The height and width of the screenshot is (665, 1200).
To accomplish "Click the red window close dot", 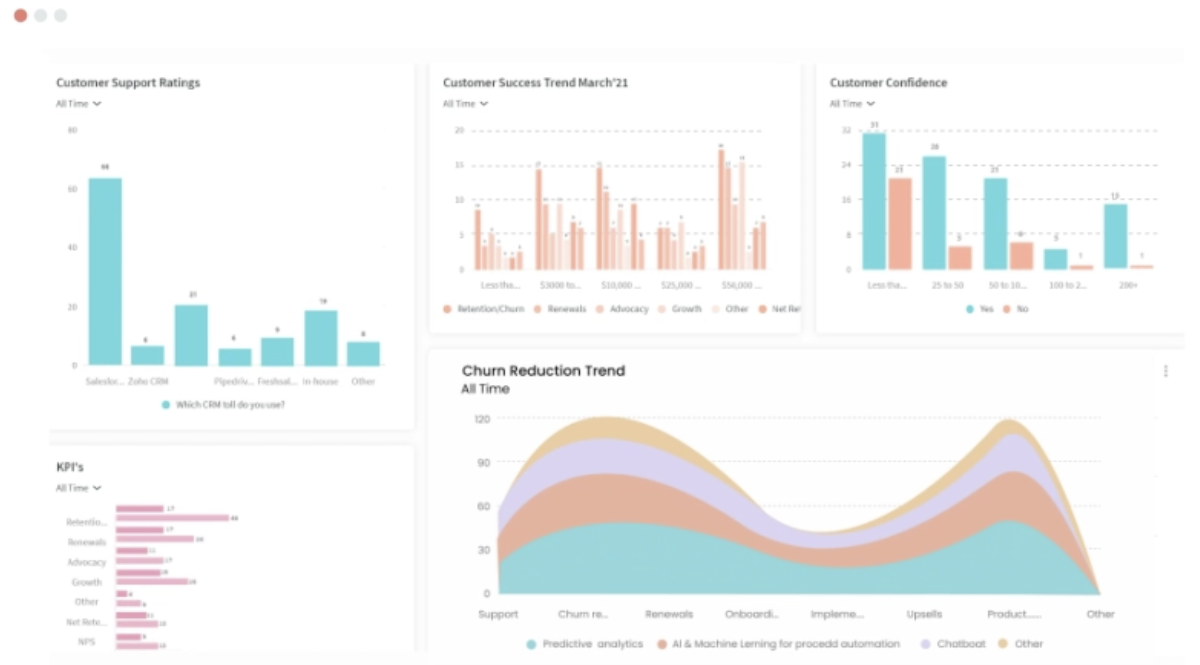I will (20, 16).
